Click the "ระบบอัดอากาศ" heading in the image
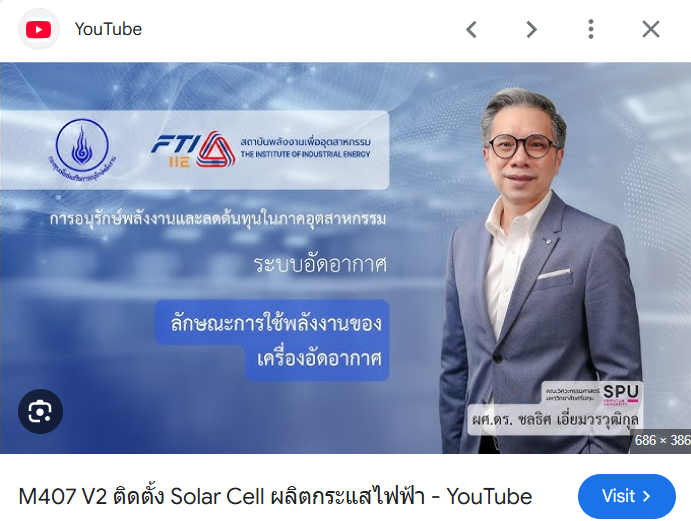This screenshot has height=521, width=691. pos(320,265)
